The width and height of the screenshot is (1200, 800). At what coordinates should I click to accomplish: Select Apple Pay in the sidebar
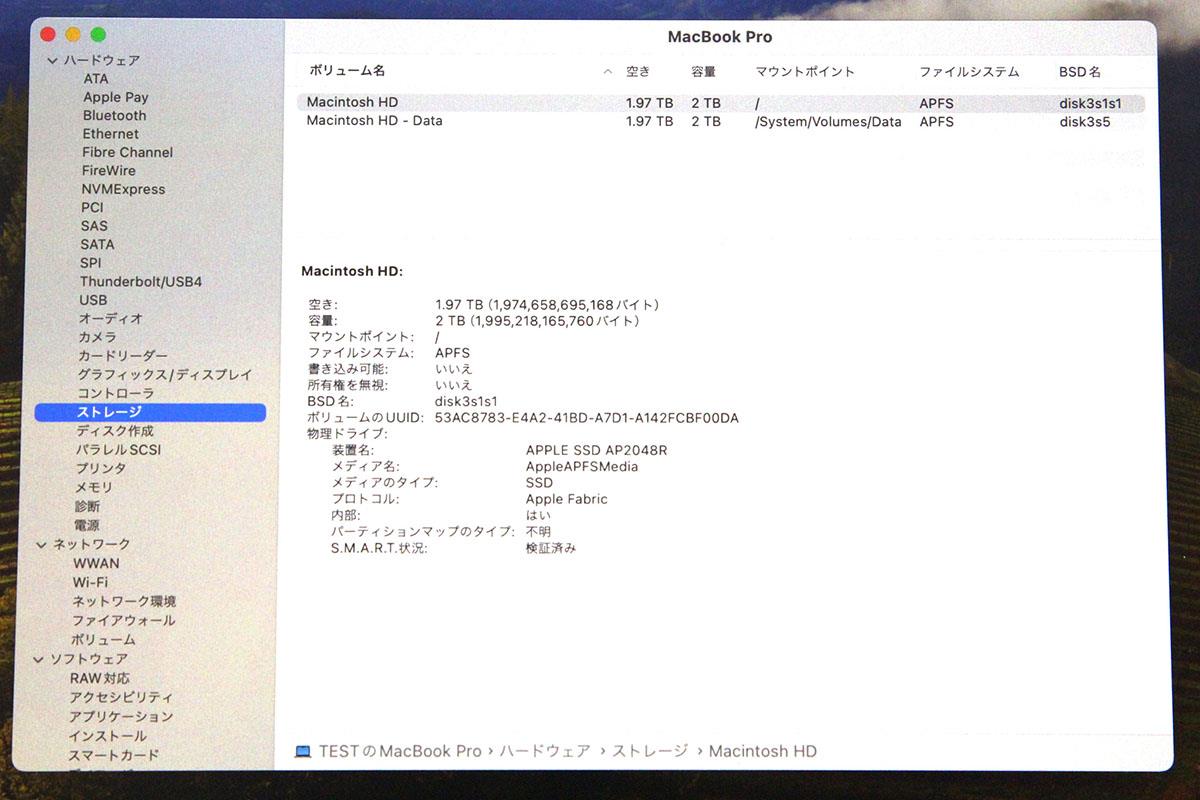115,97
